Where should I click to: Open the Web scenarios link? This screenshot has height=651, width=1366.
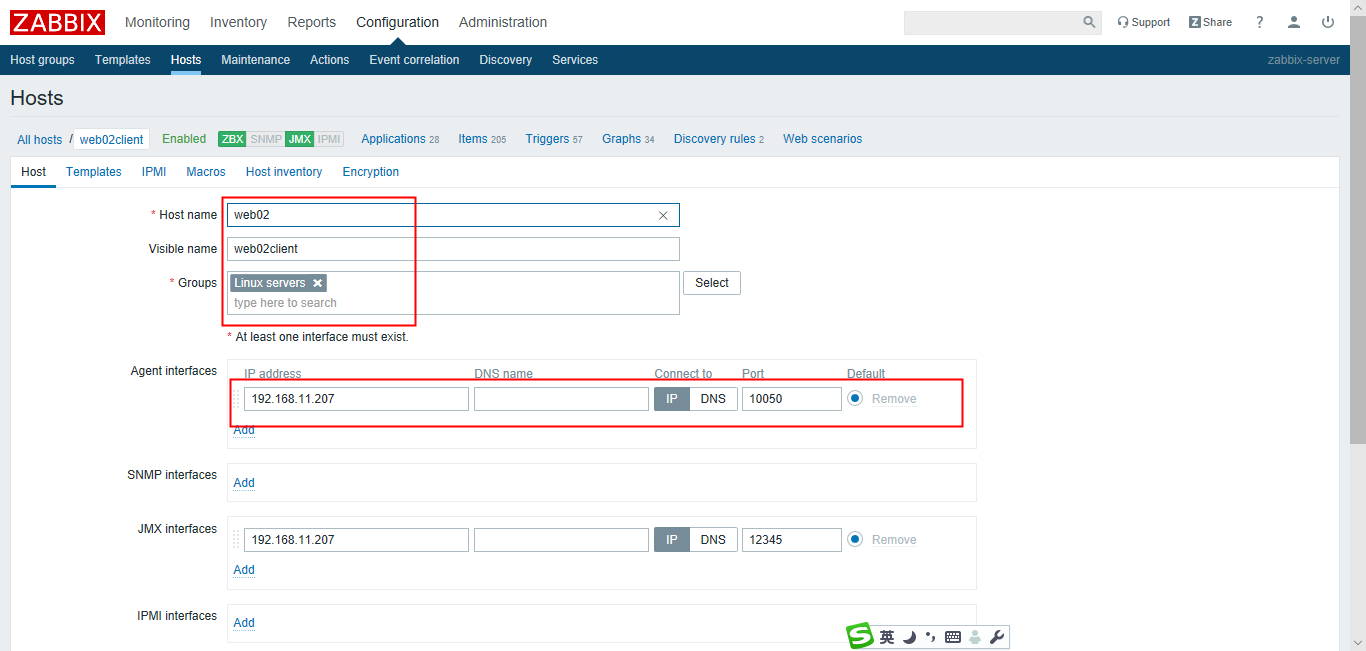click(822, 139)
